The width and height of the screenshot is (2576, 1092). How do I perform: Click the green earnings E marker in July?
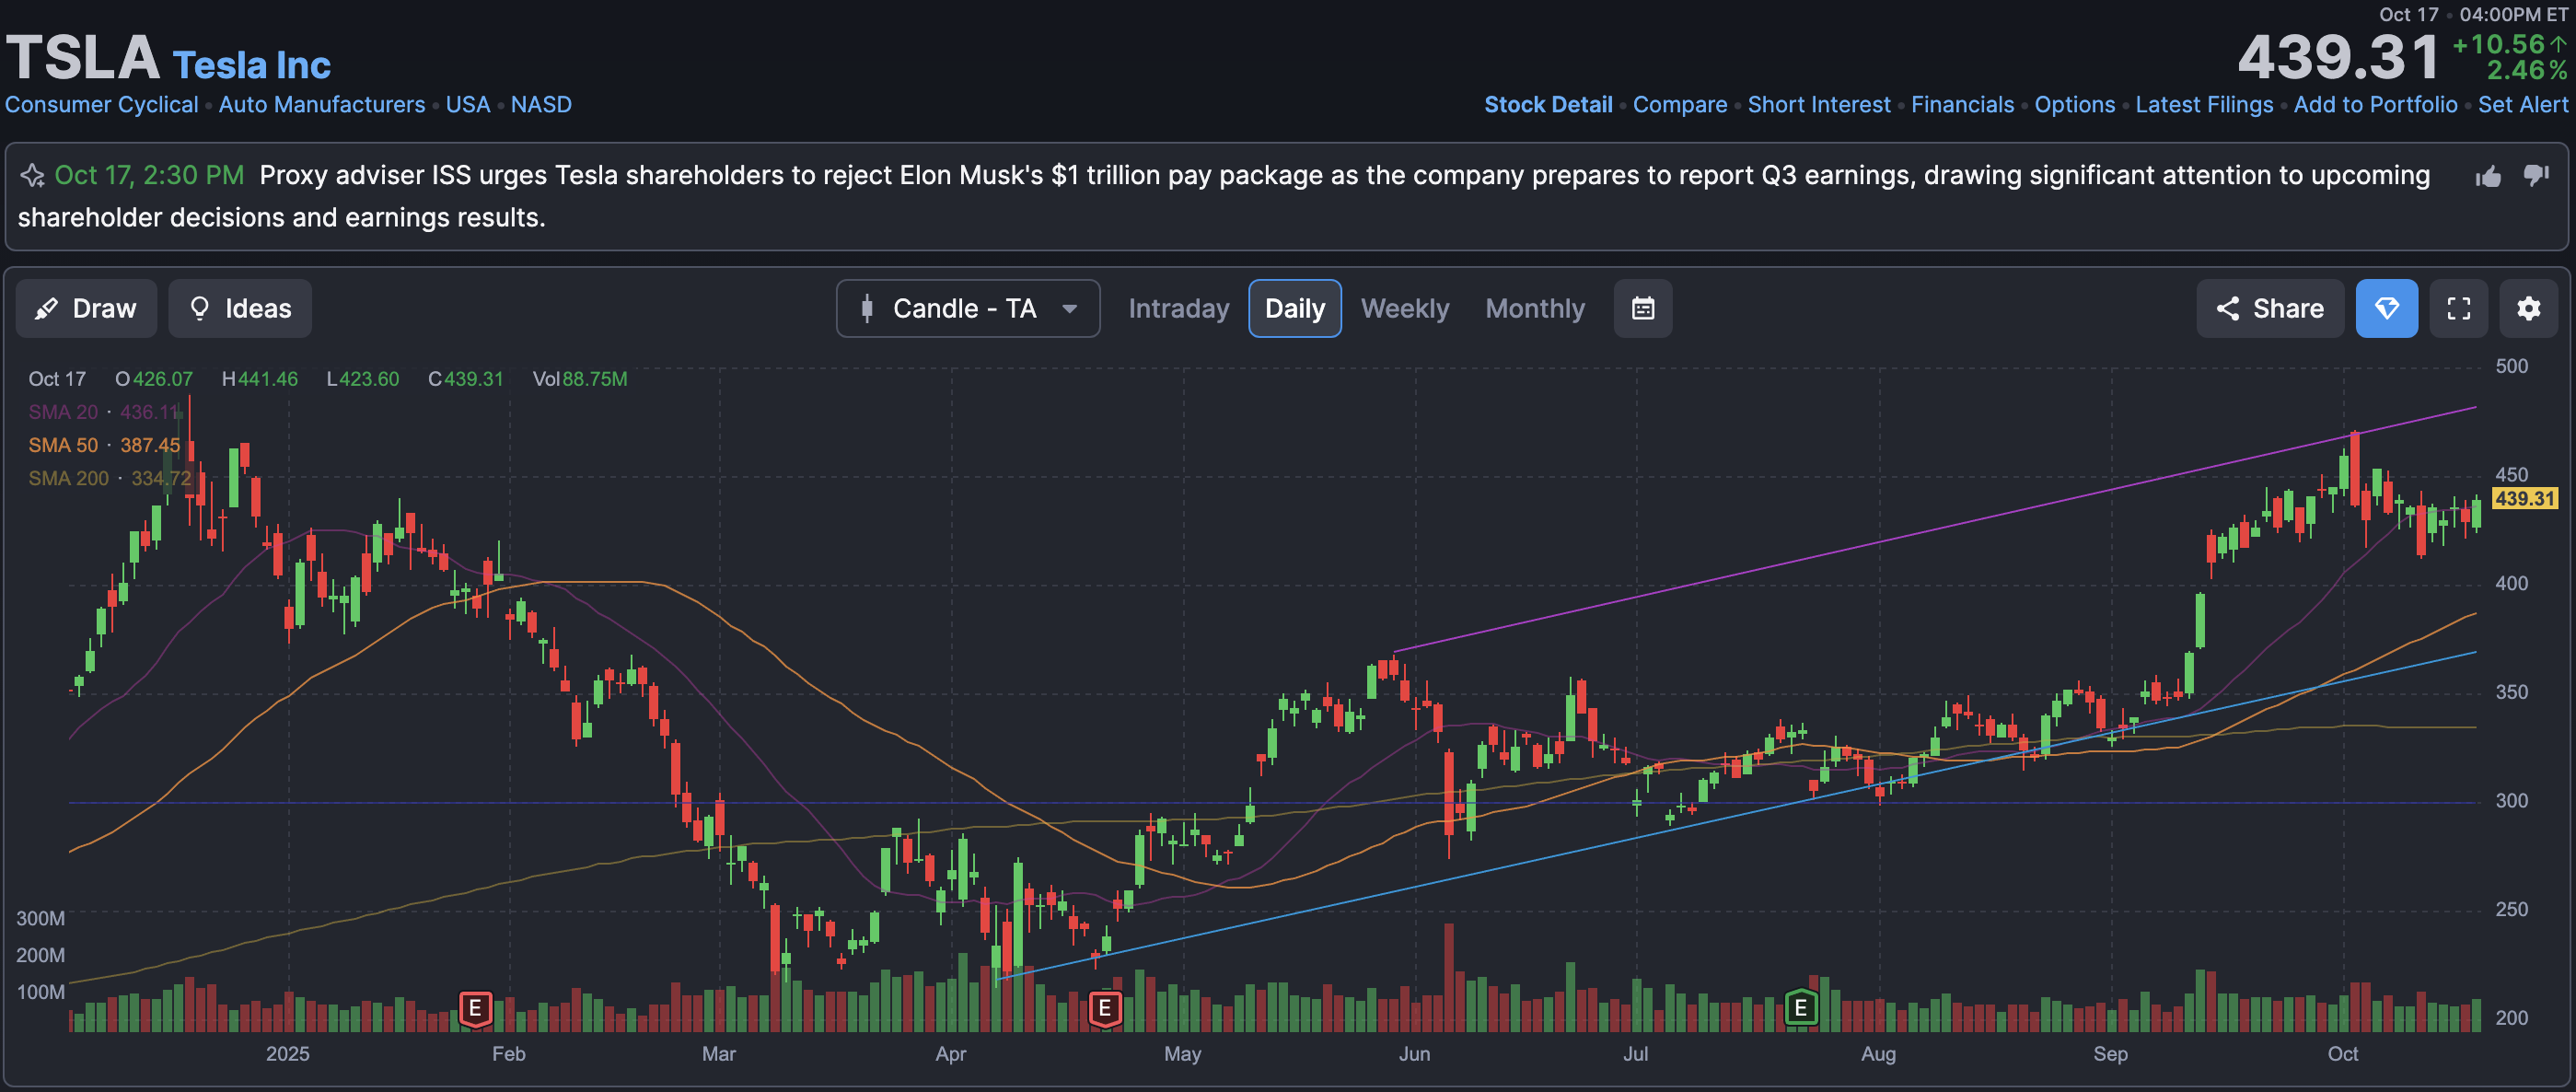pos(1800,1007)
